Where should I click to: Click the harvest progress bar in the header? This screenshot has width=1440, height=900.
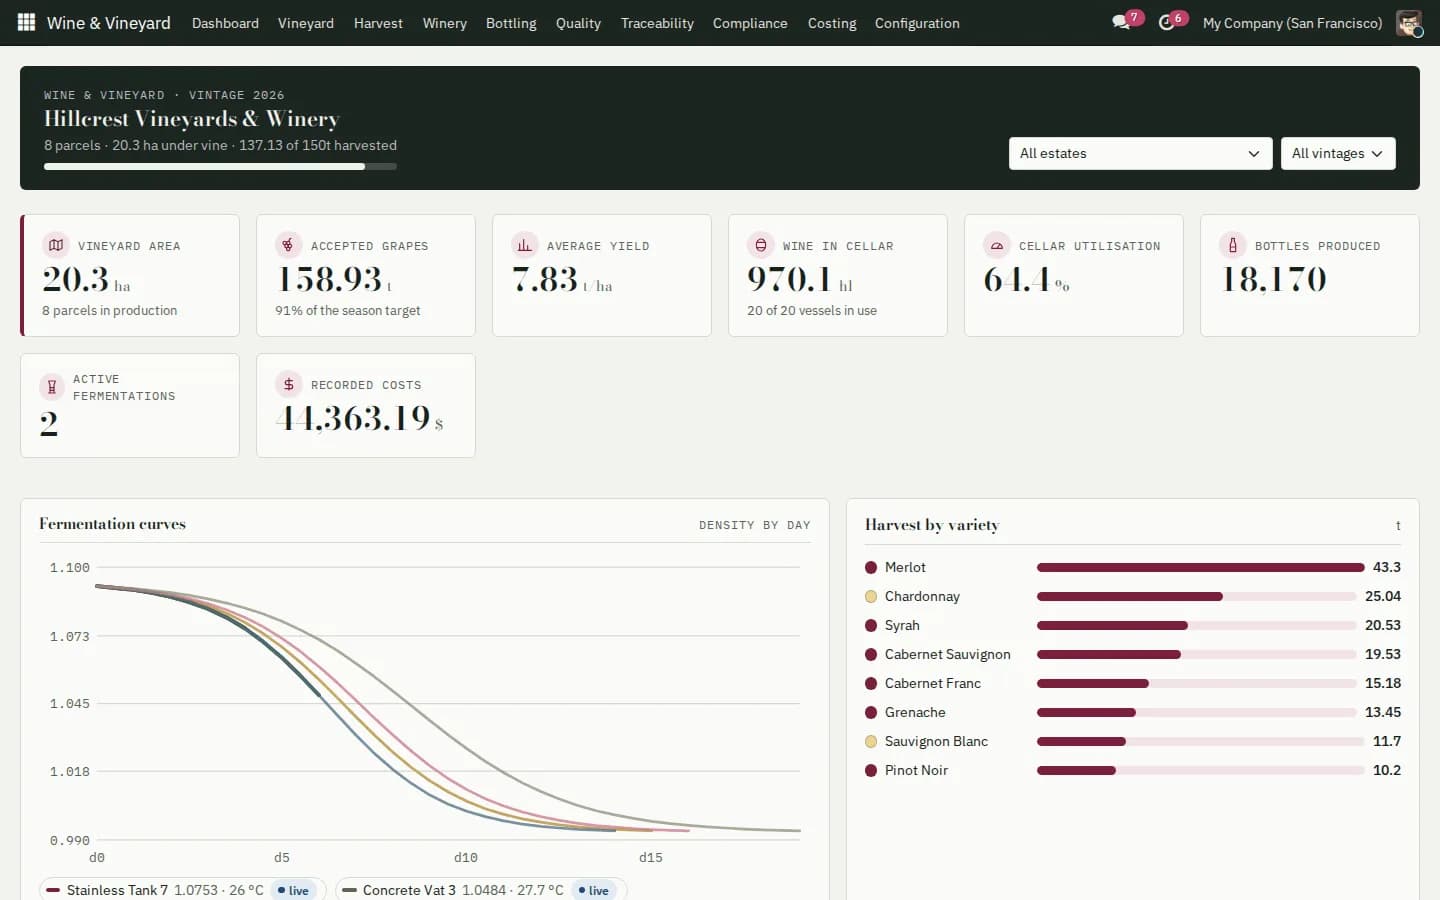coord(220,166)
